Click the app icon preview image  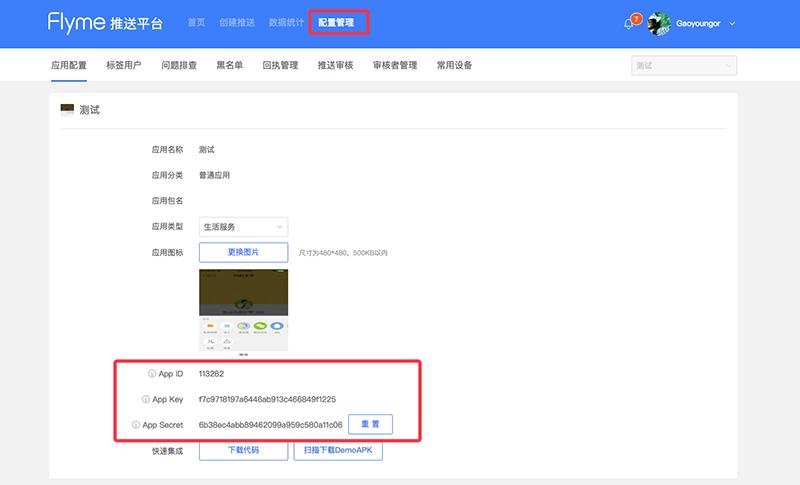[243, 310]
